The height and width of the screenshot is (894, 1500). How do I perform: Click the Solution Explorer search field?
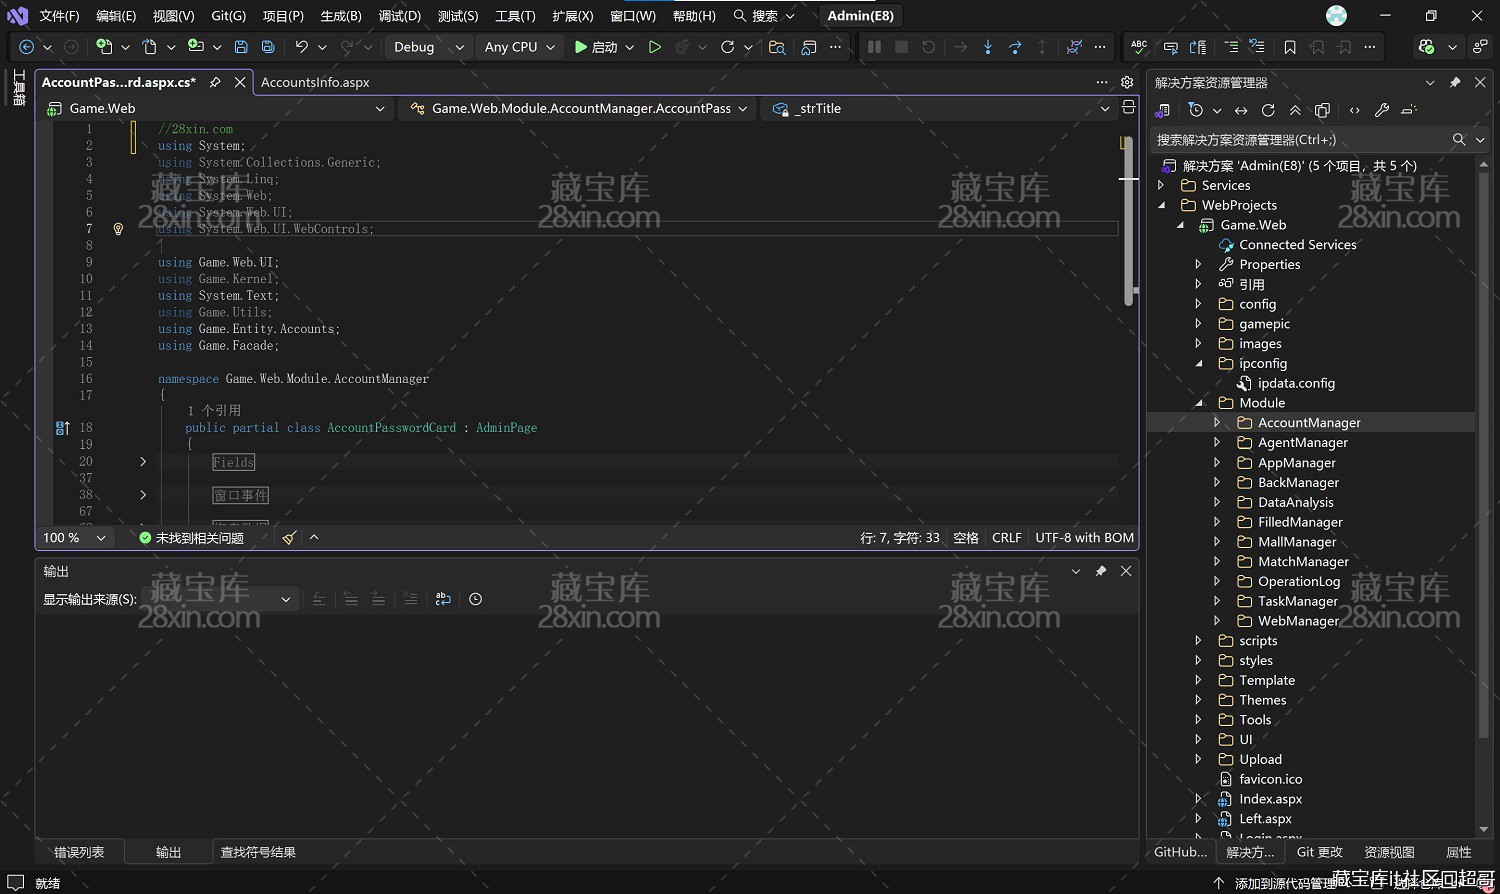(x=1300, y=140)
